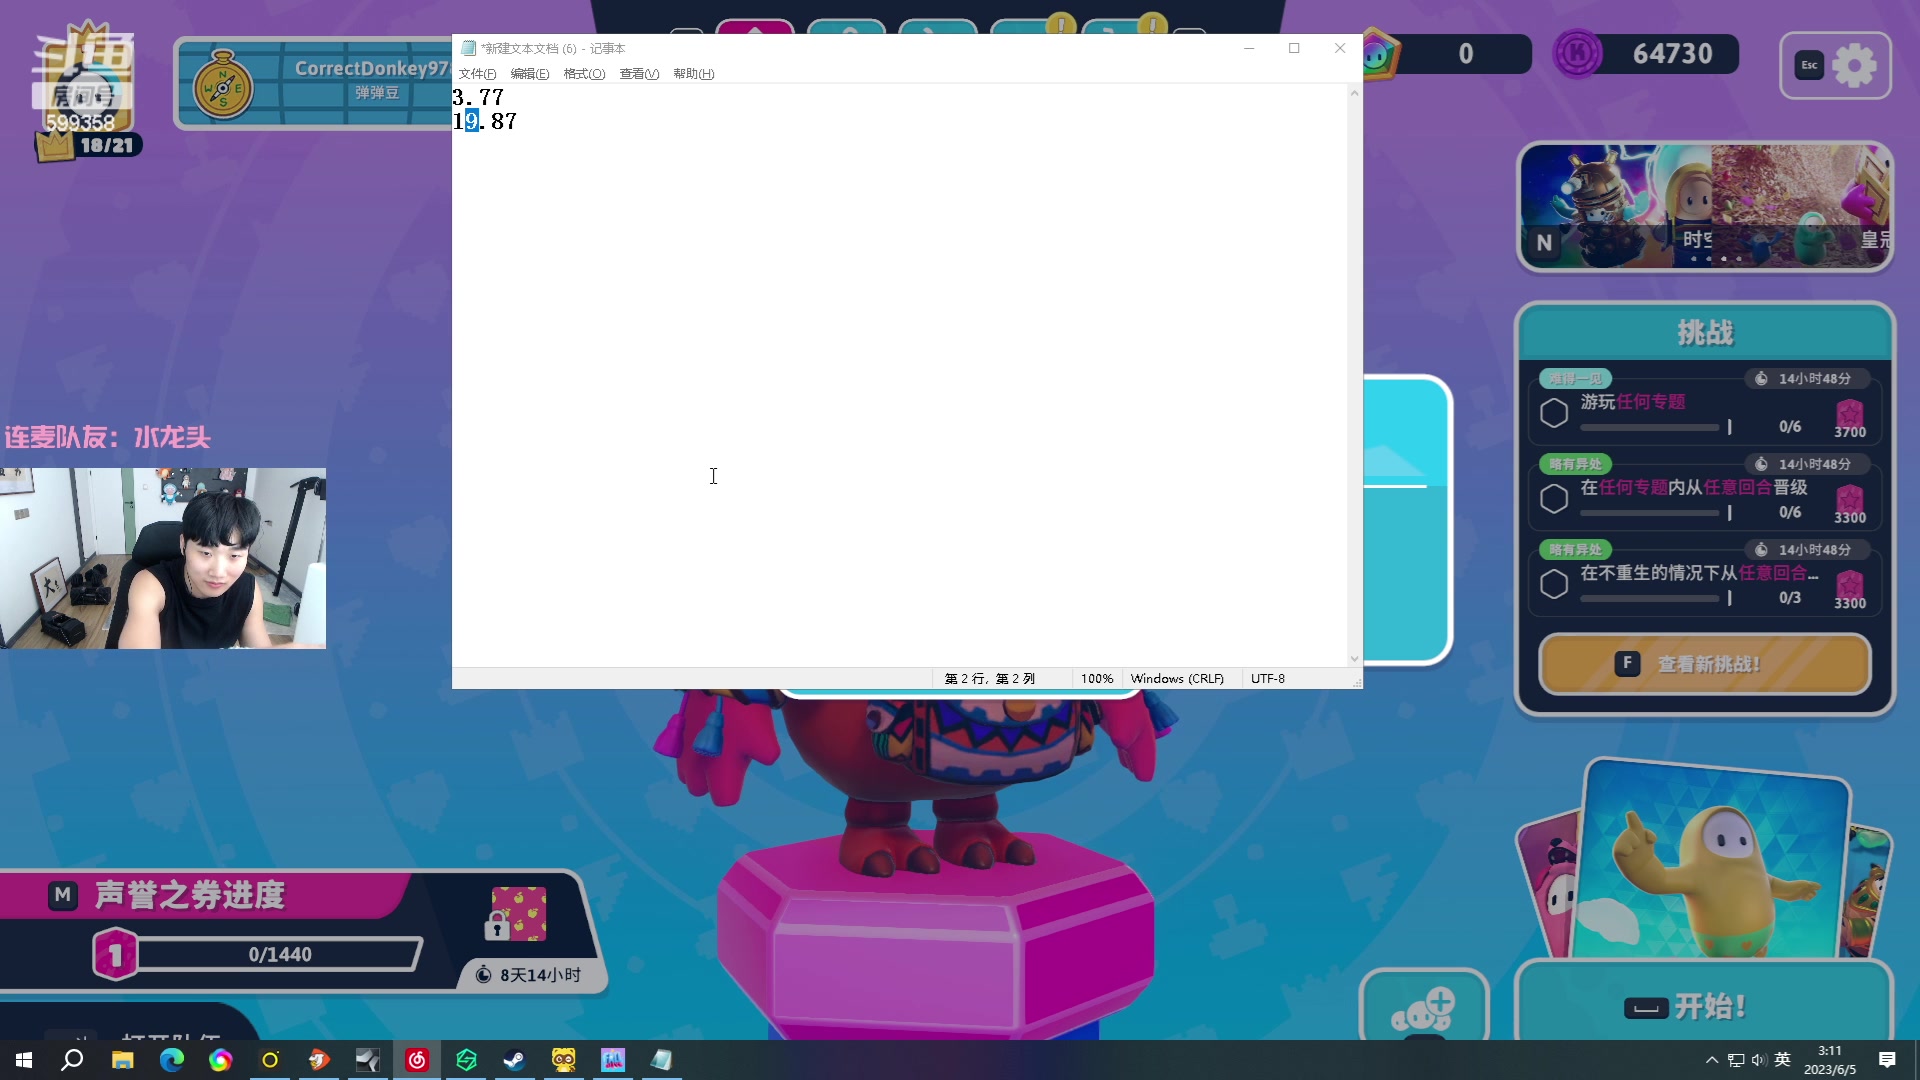Screen dimensions: 1920x1080
Task: Open the NetEase Cloud Music taskbar icon
Action: pyautogui.click(x=417, y=1060)
